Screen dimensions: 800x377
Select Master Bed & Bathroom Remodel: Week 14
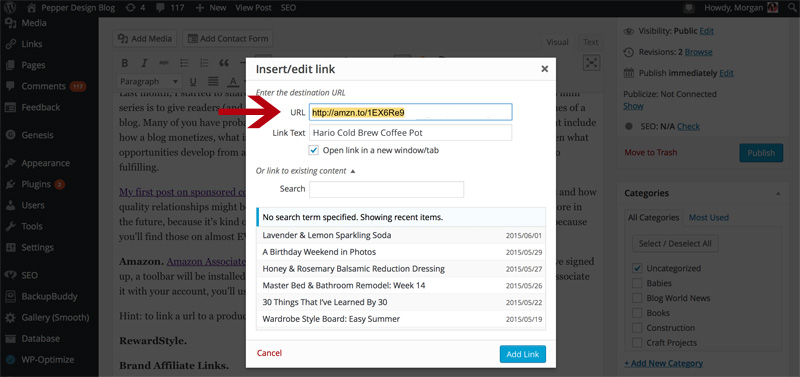coord(401,285)
